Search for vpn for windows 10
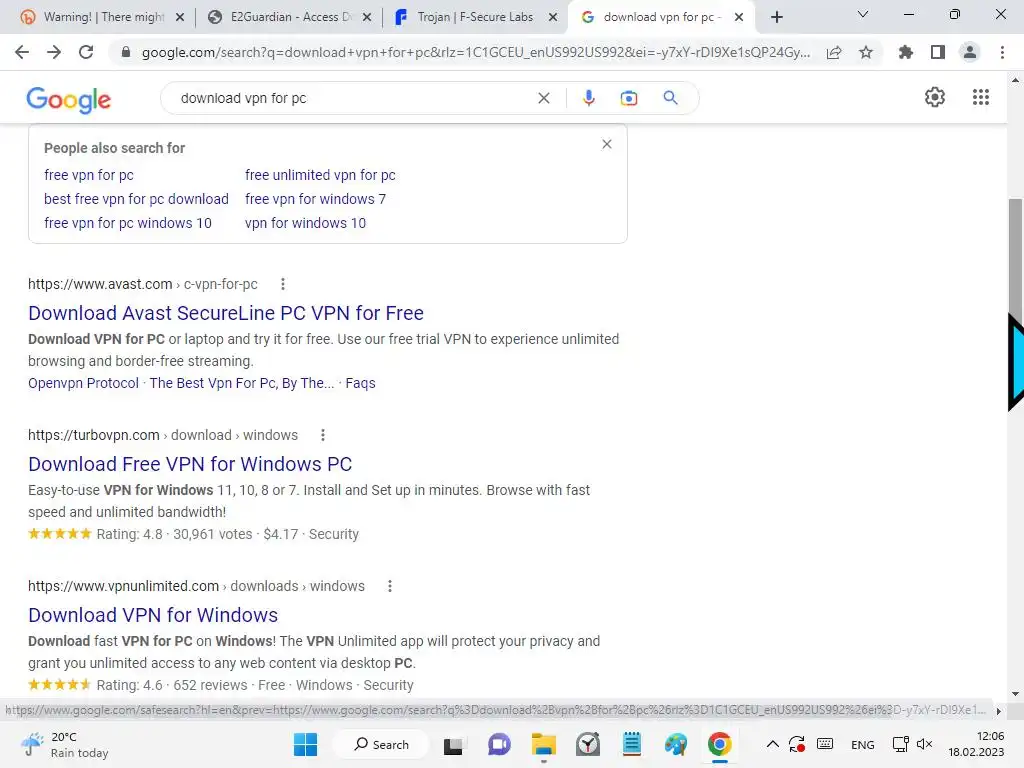Image resolution: width=1024 pixels, height=768 pixels. click(306, 223)
